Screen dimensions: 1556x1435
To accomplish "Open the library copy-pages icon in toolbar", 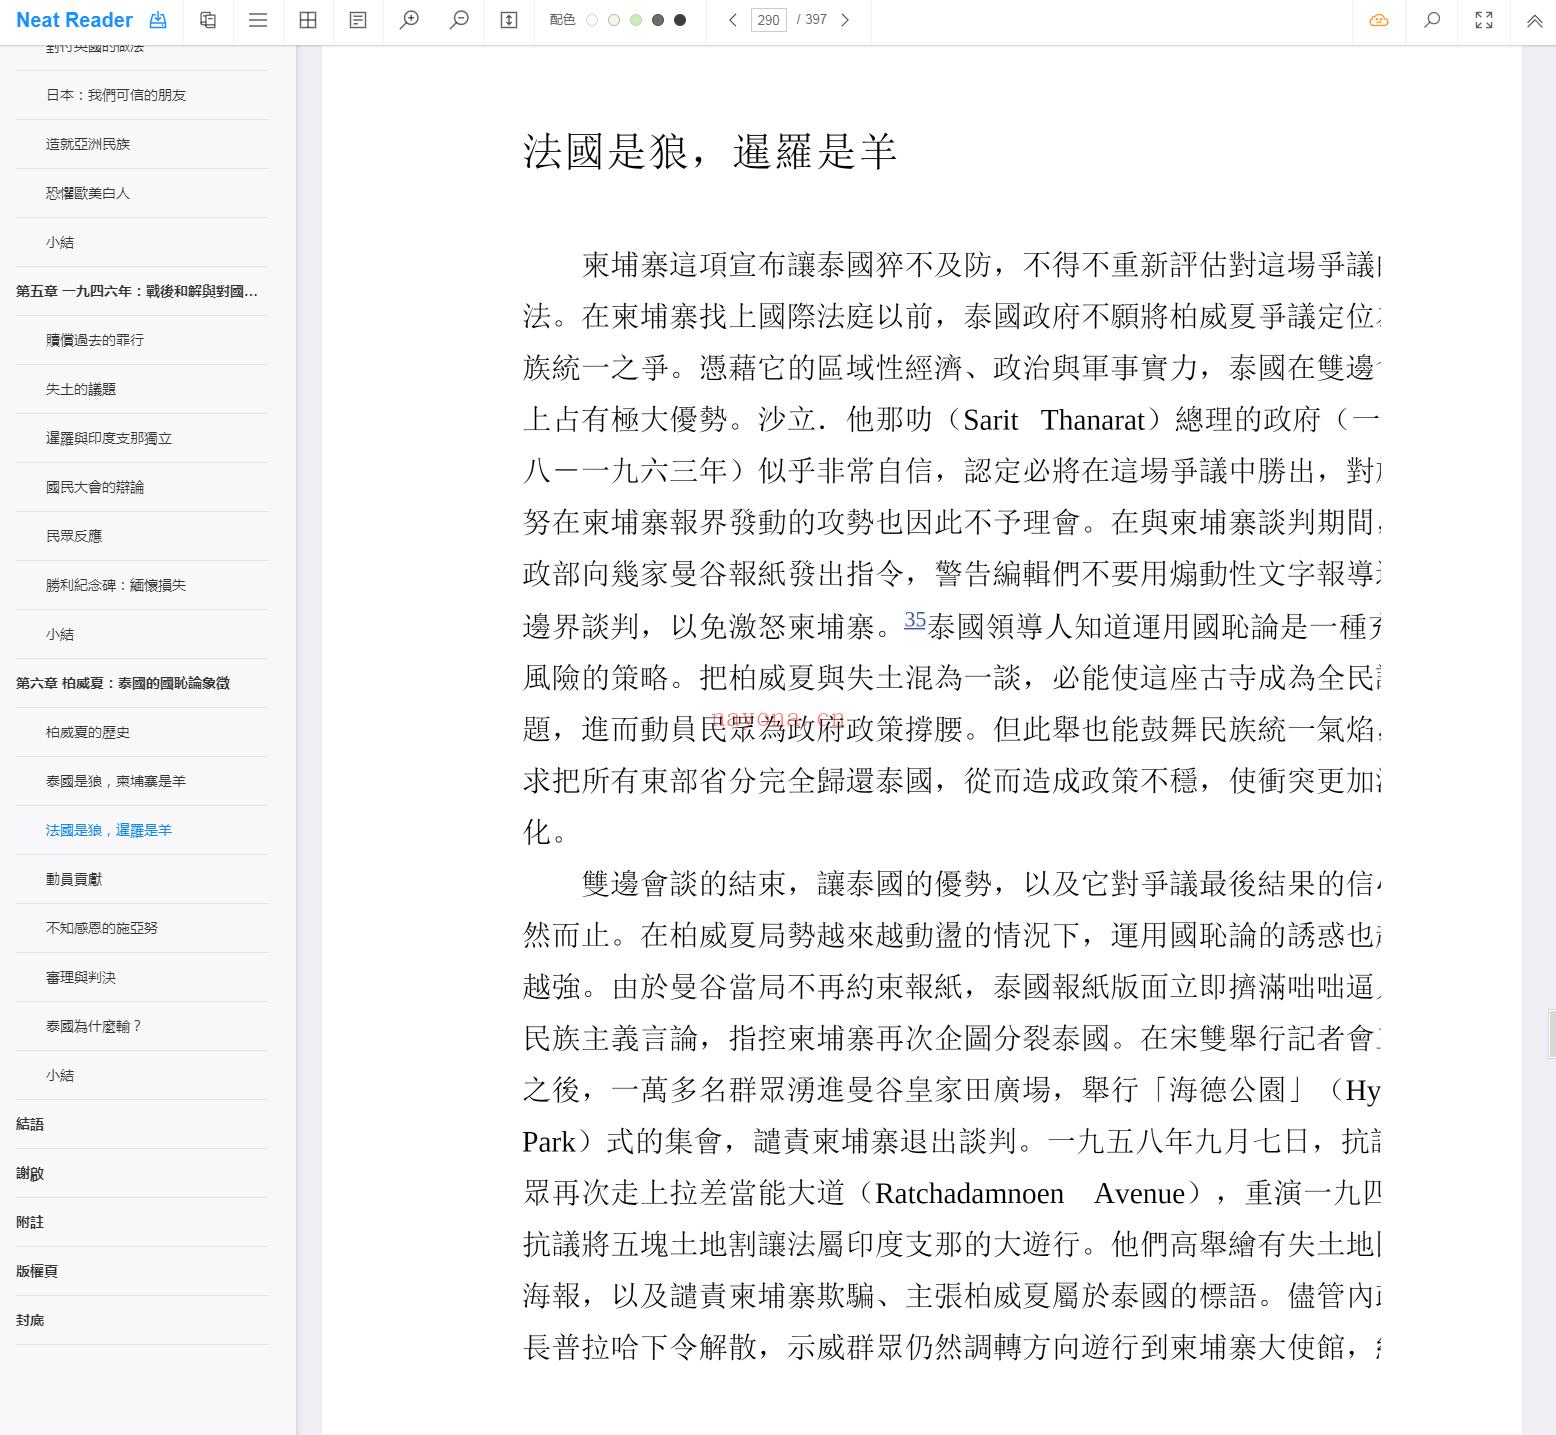I will point(208,20).
